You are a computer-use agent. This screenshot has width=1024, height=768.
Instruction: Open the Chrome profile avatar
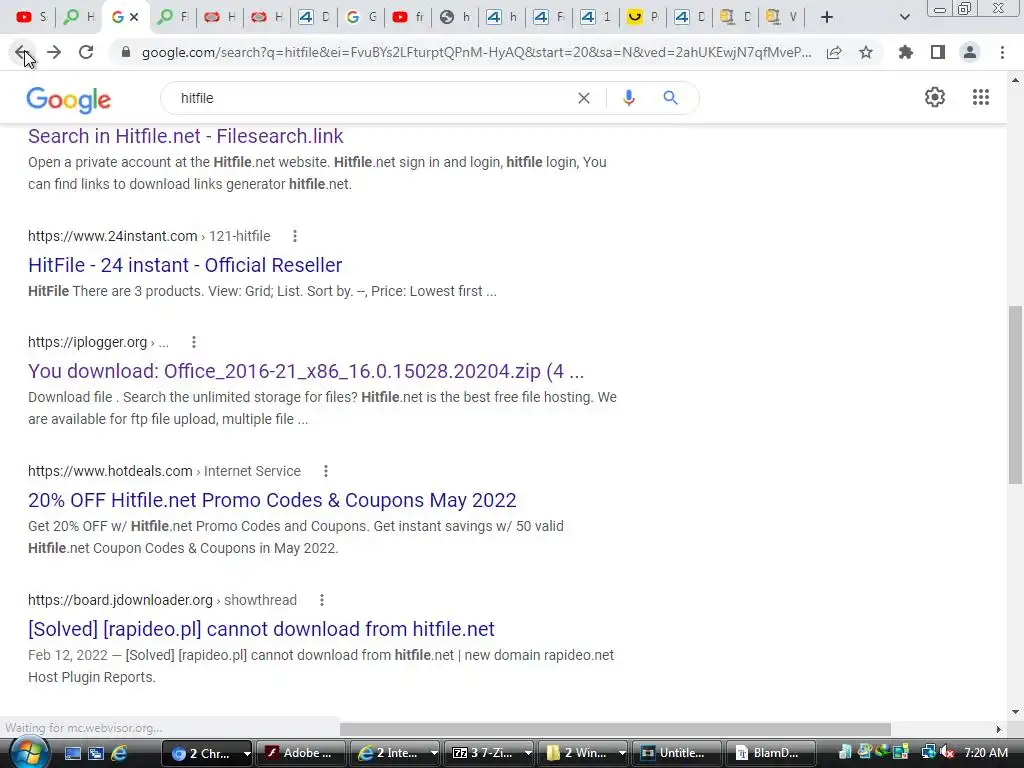coord(970,52)
